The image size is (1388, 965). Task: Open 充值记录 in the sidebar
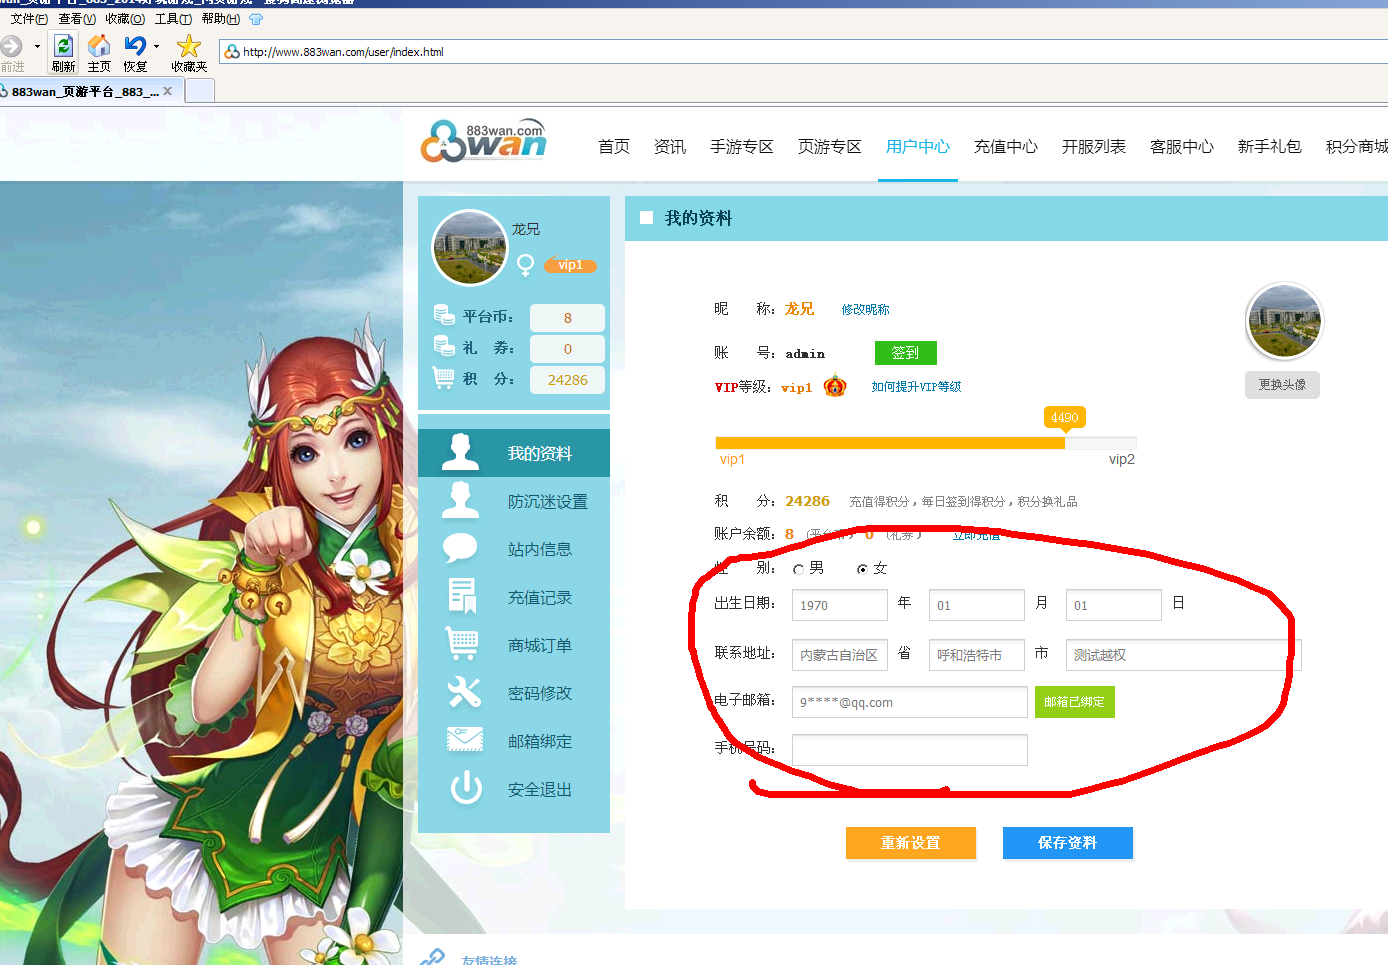(514, 597)
